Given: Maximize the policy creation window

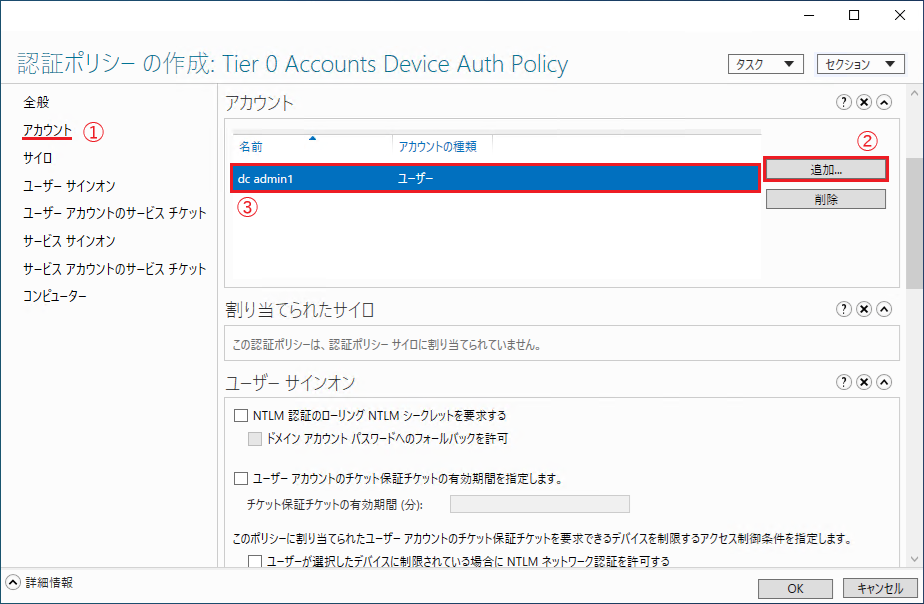Looking at the screenshot, I should pos(853,15).
